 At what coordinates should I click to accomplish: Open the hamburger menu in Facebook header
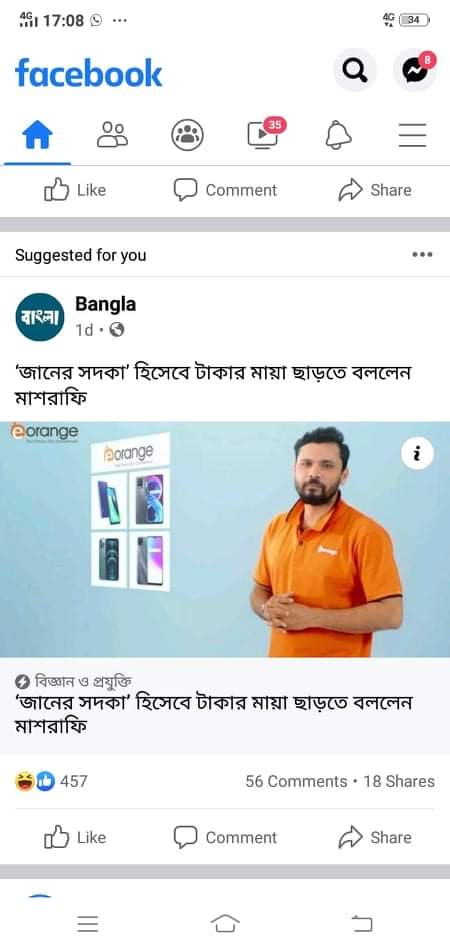pyautogui.click(x=412, y=135)
